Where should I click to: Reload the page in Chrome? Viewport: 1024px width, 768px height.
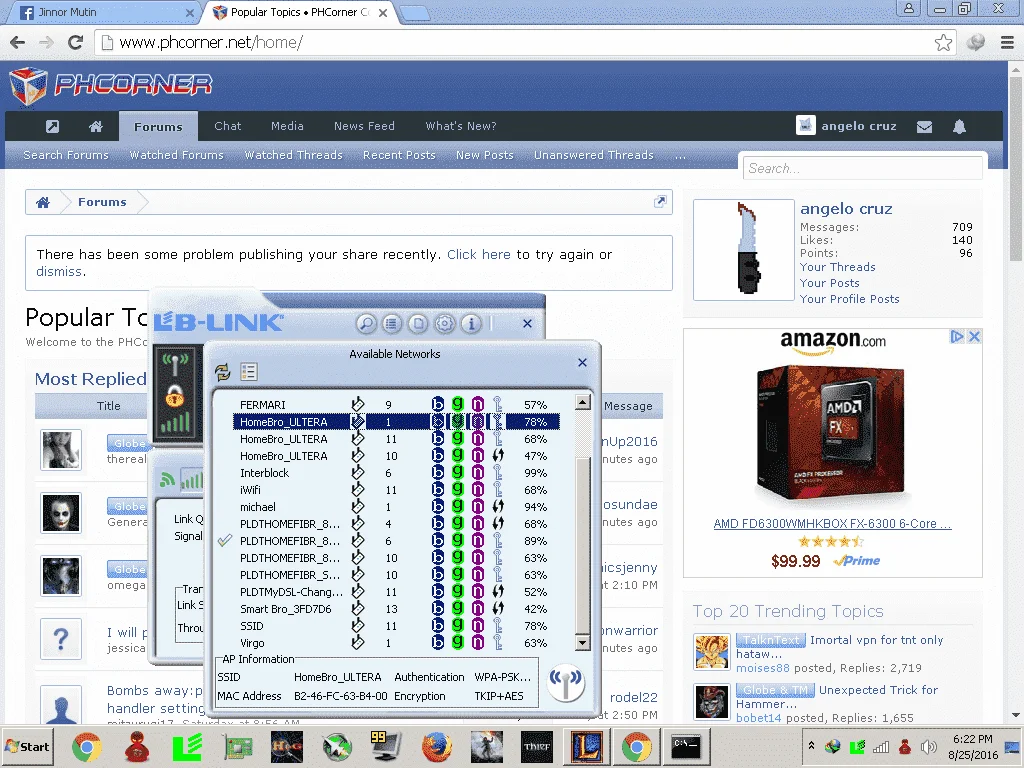(x=76, y=42)
